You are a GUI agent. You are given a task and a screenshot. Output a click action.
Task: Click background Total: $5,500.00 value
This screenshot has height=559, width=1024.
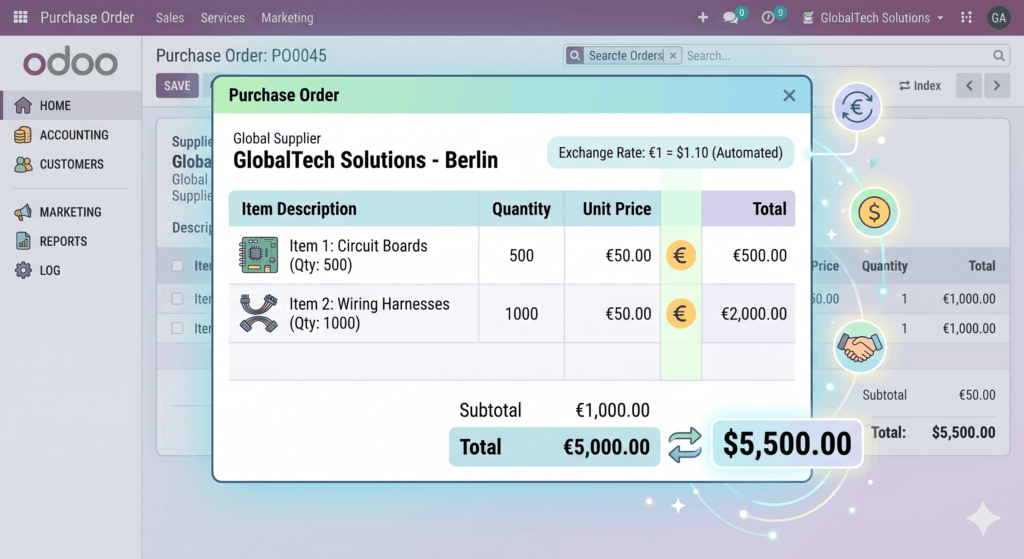963,432
